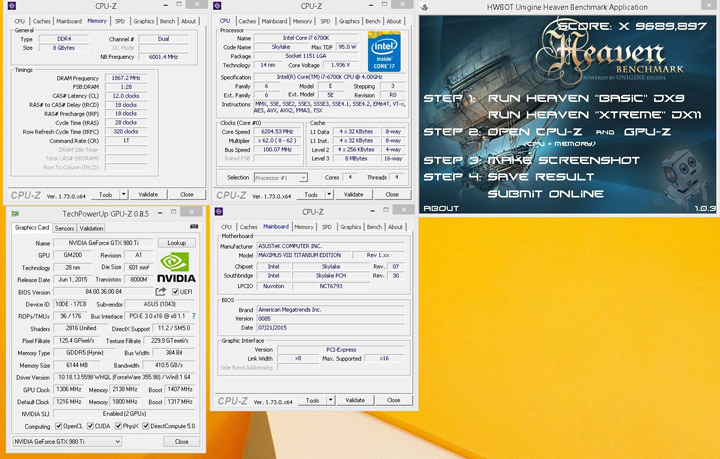Open CPU tab in CPU-Z mainboard window
The image size is (720, 459).
pyautogui.click(x=226, y=227)
